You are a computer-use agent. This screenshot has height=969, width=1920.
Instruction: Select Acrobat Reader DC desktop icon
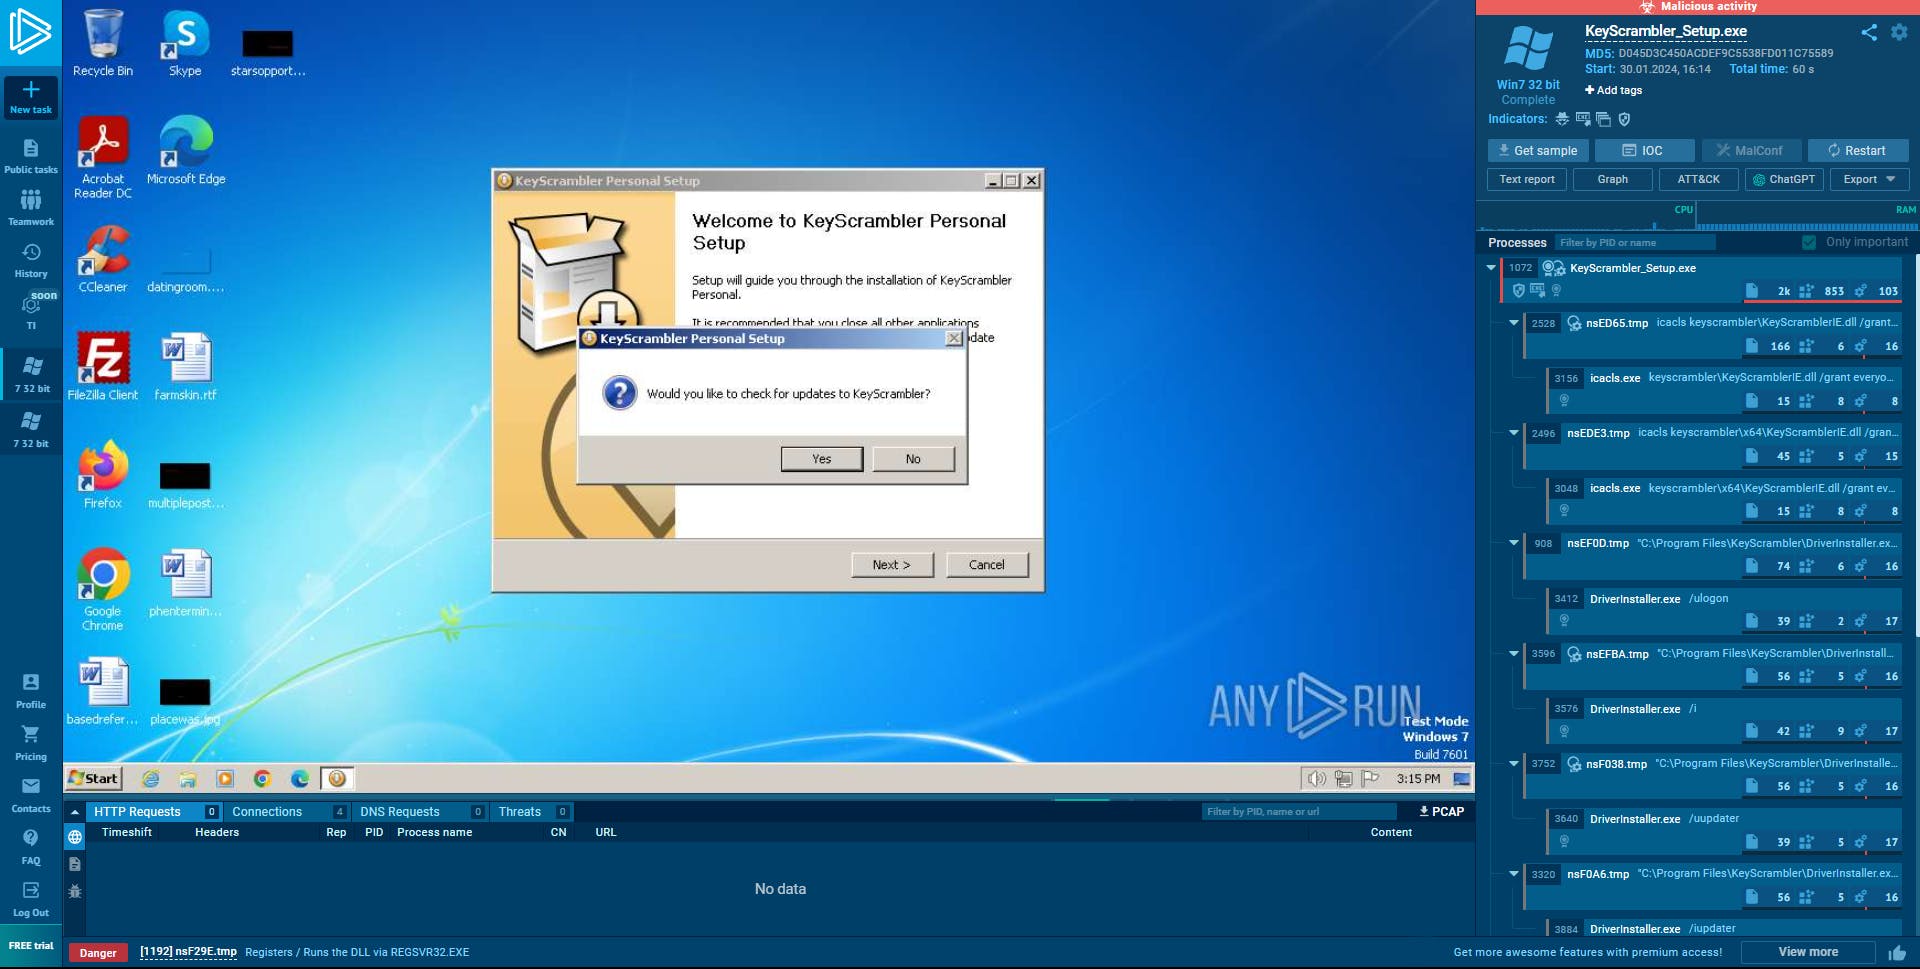point(103,158)
